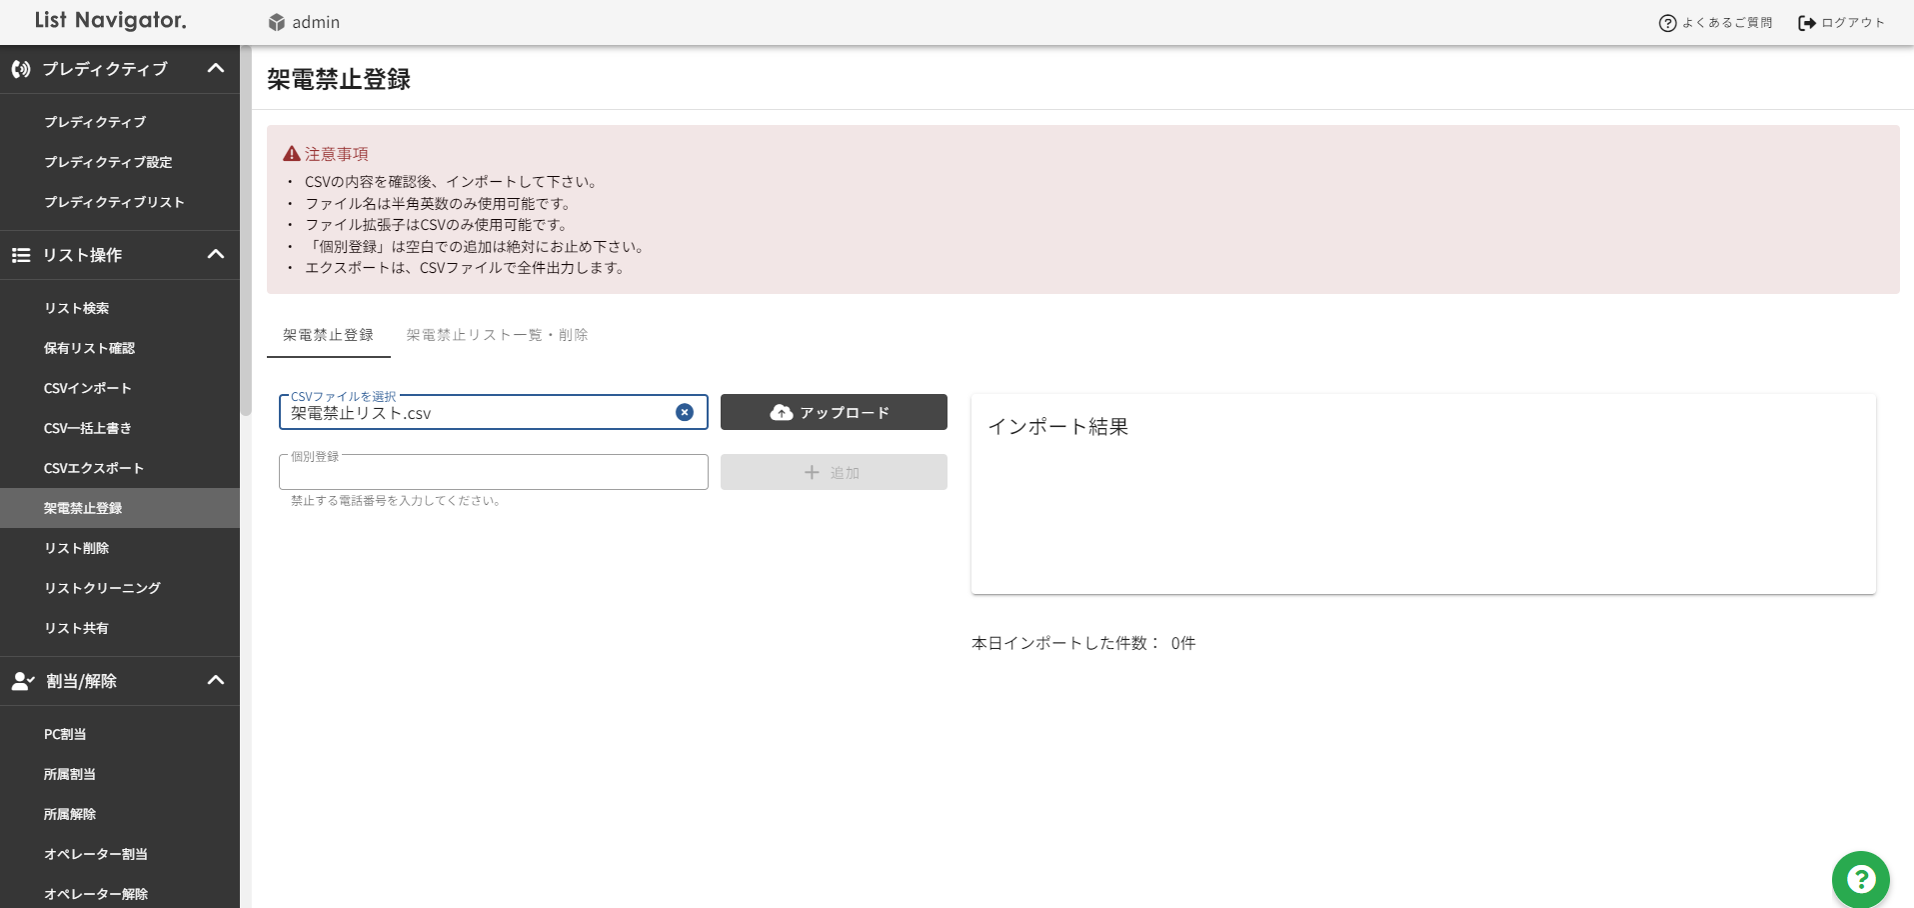Open プレディクティブ設定 menu item
Viewport: 1914px width, 908px height.
tap(120, 162)
